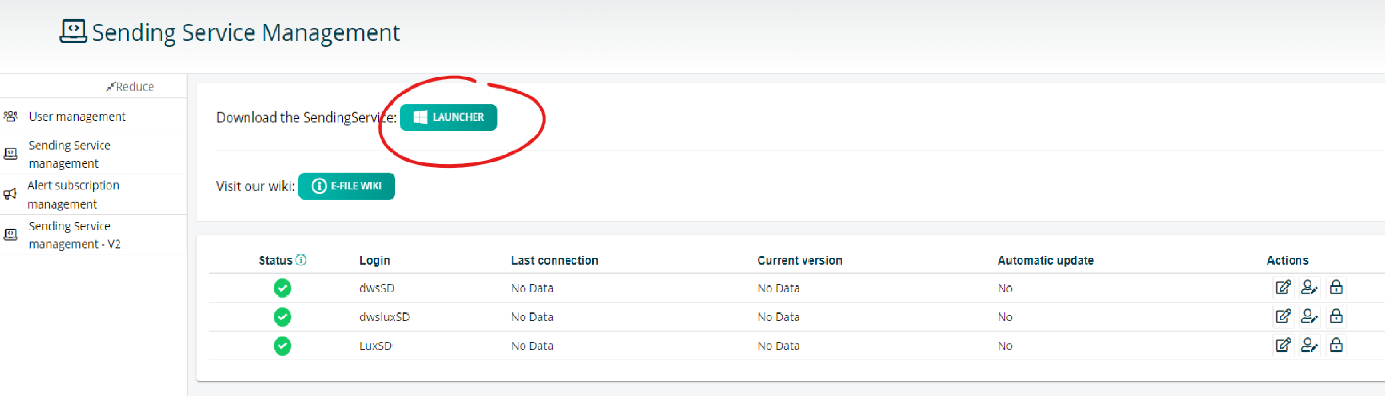Click green status check for dwsSD
The image size is (1385, 396).
pyautogui.click(x=283, y=288)
